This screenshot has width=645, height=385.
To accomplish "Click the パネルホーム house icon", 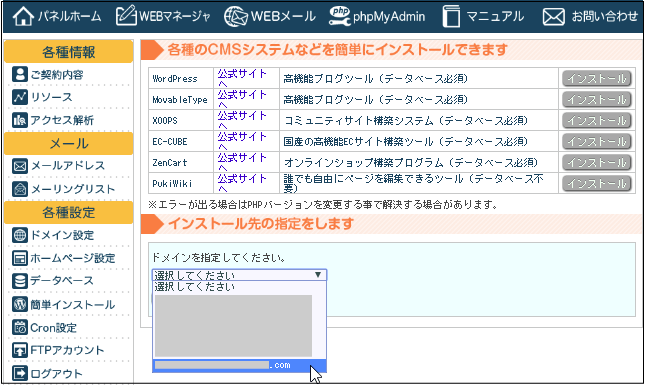I will [23, 16].
